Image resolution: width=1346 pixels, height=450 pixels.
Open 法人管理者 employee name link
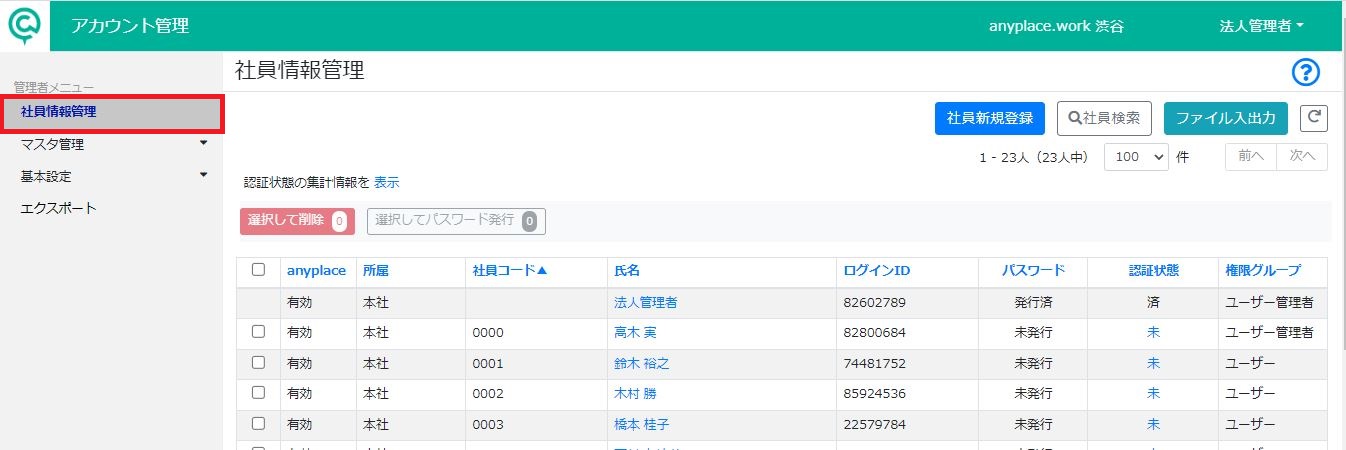click(646, 302)
